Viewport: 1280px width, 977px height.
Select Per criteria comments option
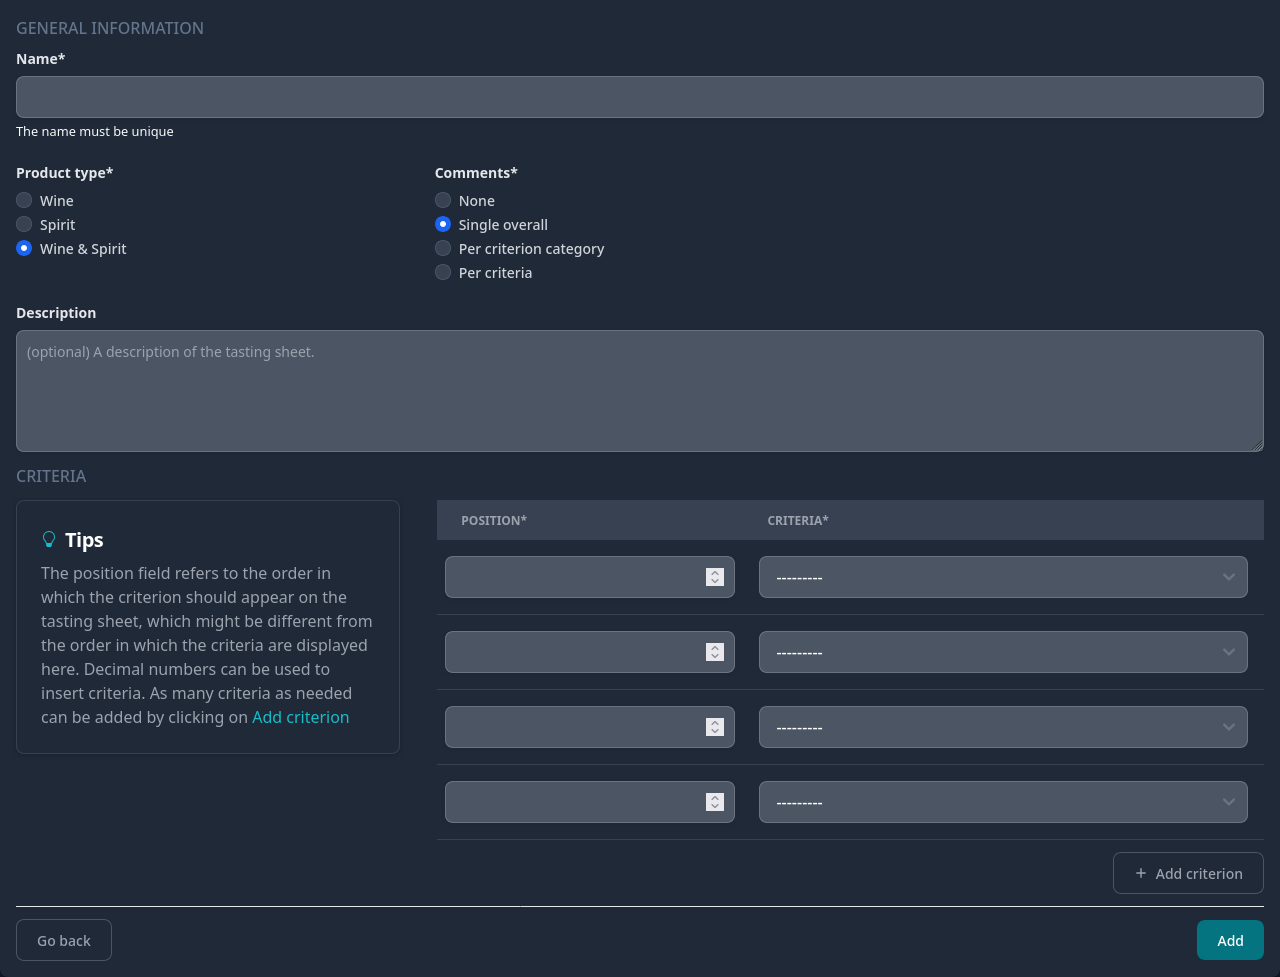[x=443, y=272]
